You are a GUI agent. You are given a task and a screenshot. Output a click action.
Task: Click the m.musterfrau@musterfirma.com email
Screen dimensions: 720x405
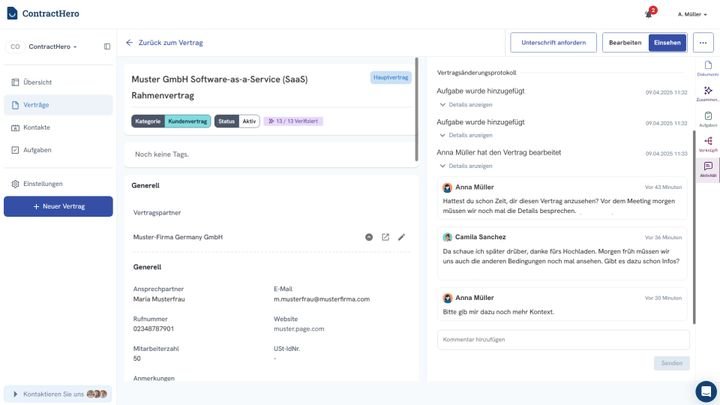tap(321, 299)
